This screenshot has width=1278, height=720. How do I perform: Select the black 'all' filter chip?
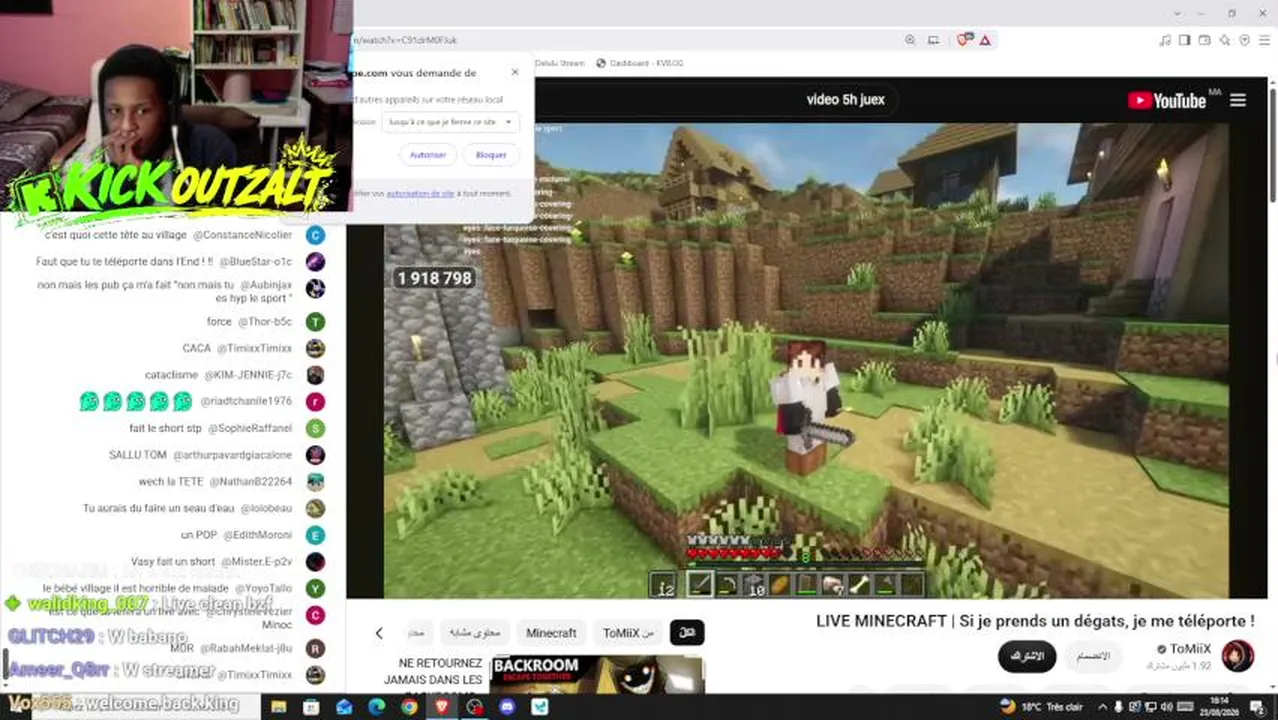pyautogui.click(x=687, y=633)
